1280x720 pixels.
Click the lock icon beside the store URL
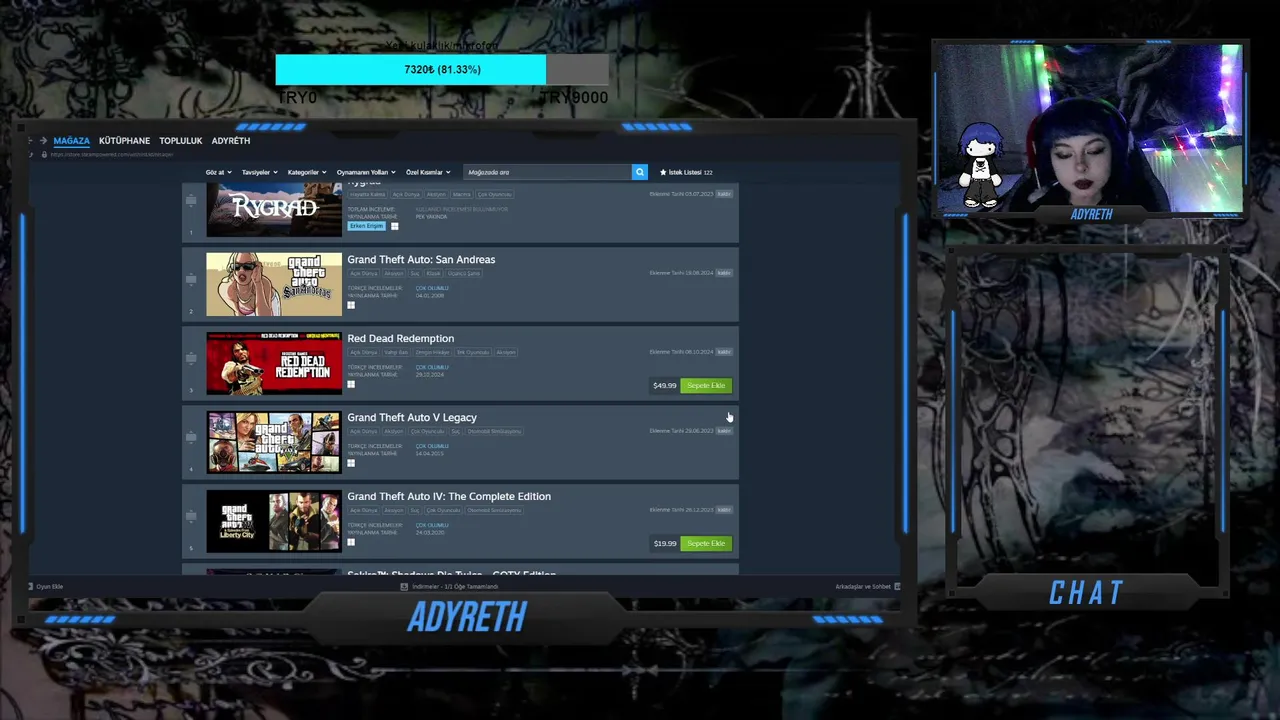[x=43, y=154]
